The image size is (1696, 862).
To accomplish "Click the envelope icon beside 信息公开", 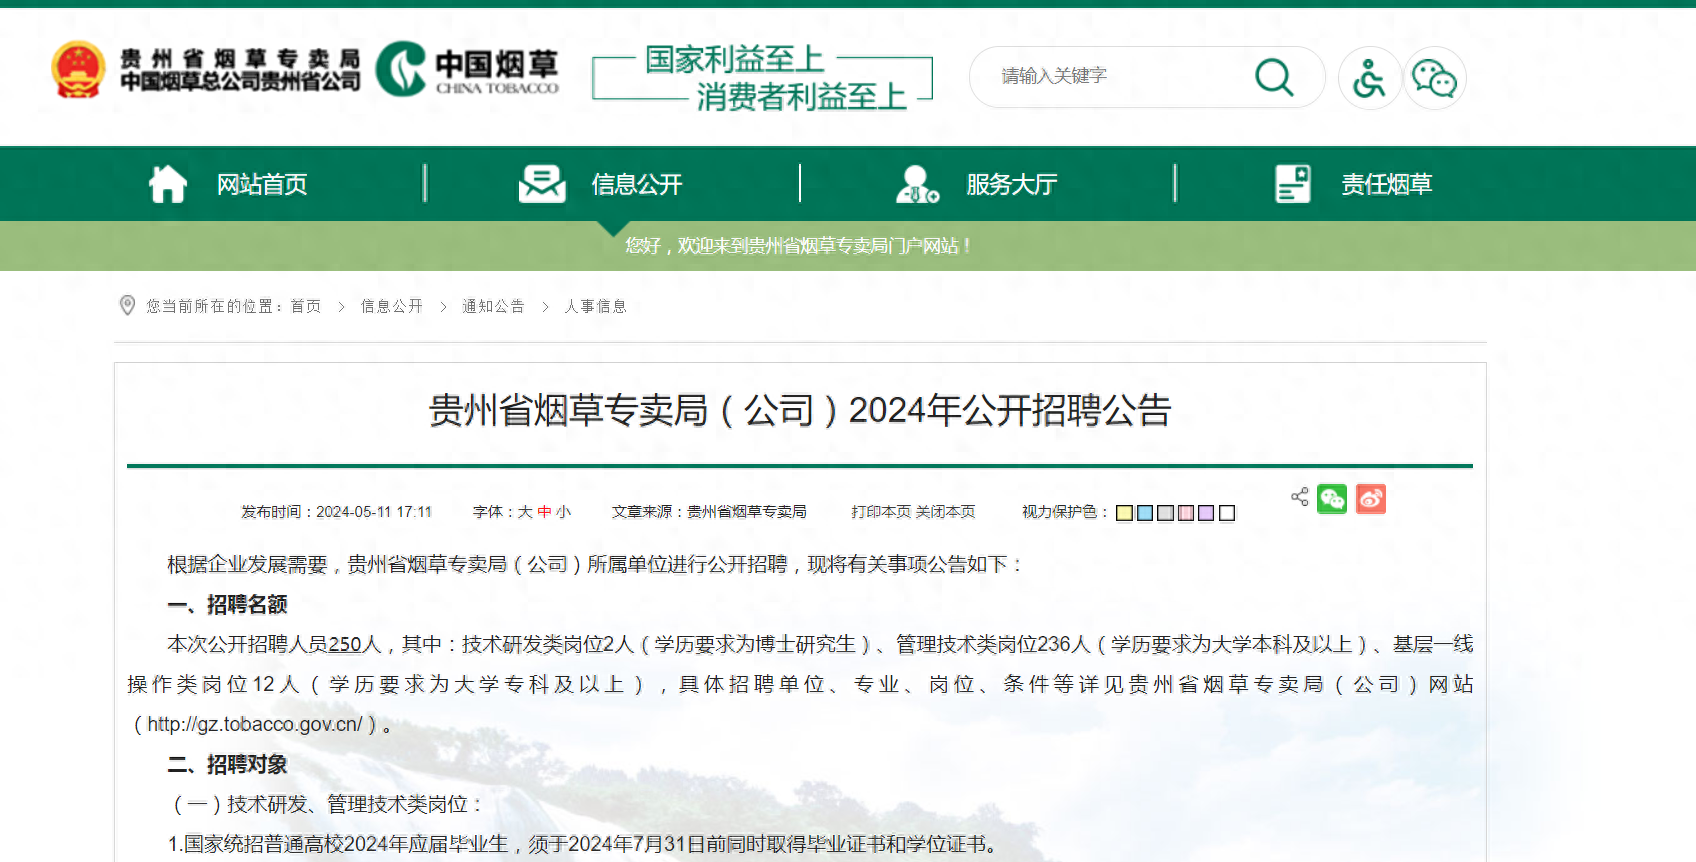I will click(542, 184).
